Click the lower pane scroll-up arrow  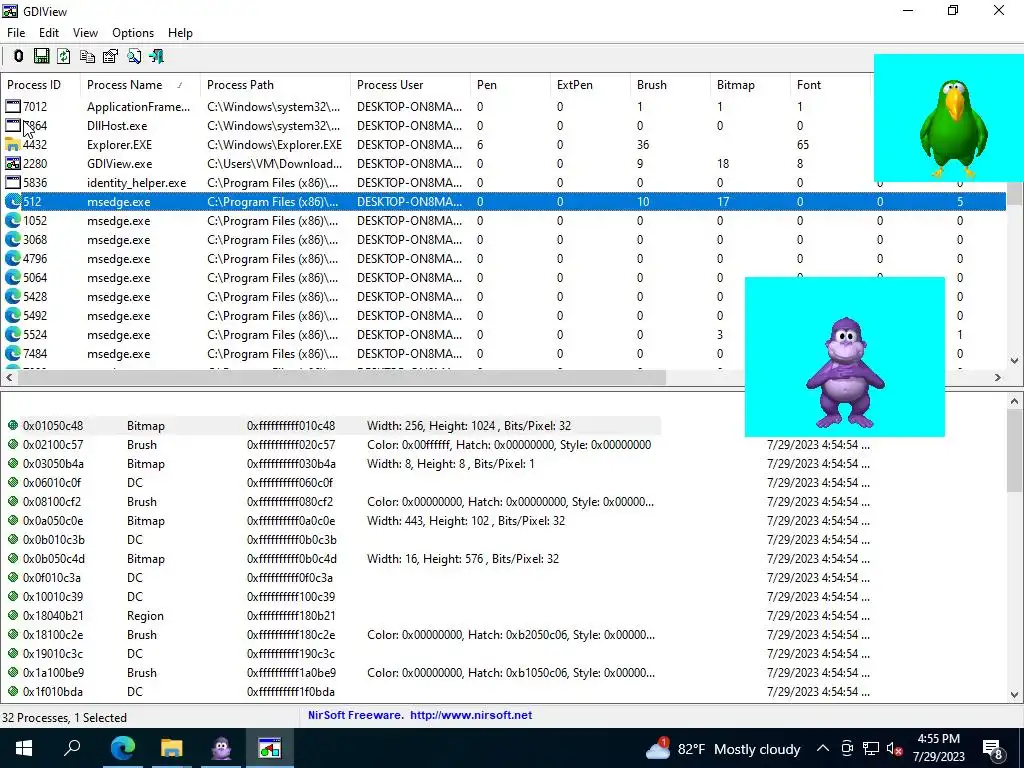point(1014,401)
